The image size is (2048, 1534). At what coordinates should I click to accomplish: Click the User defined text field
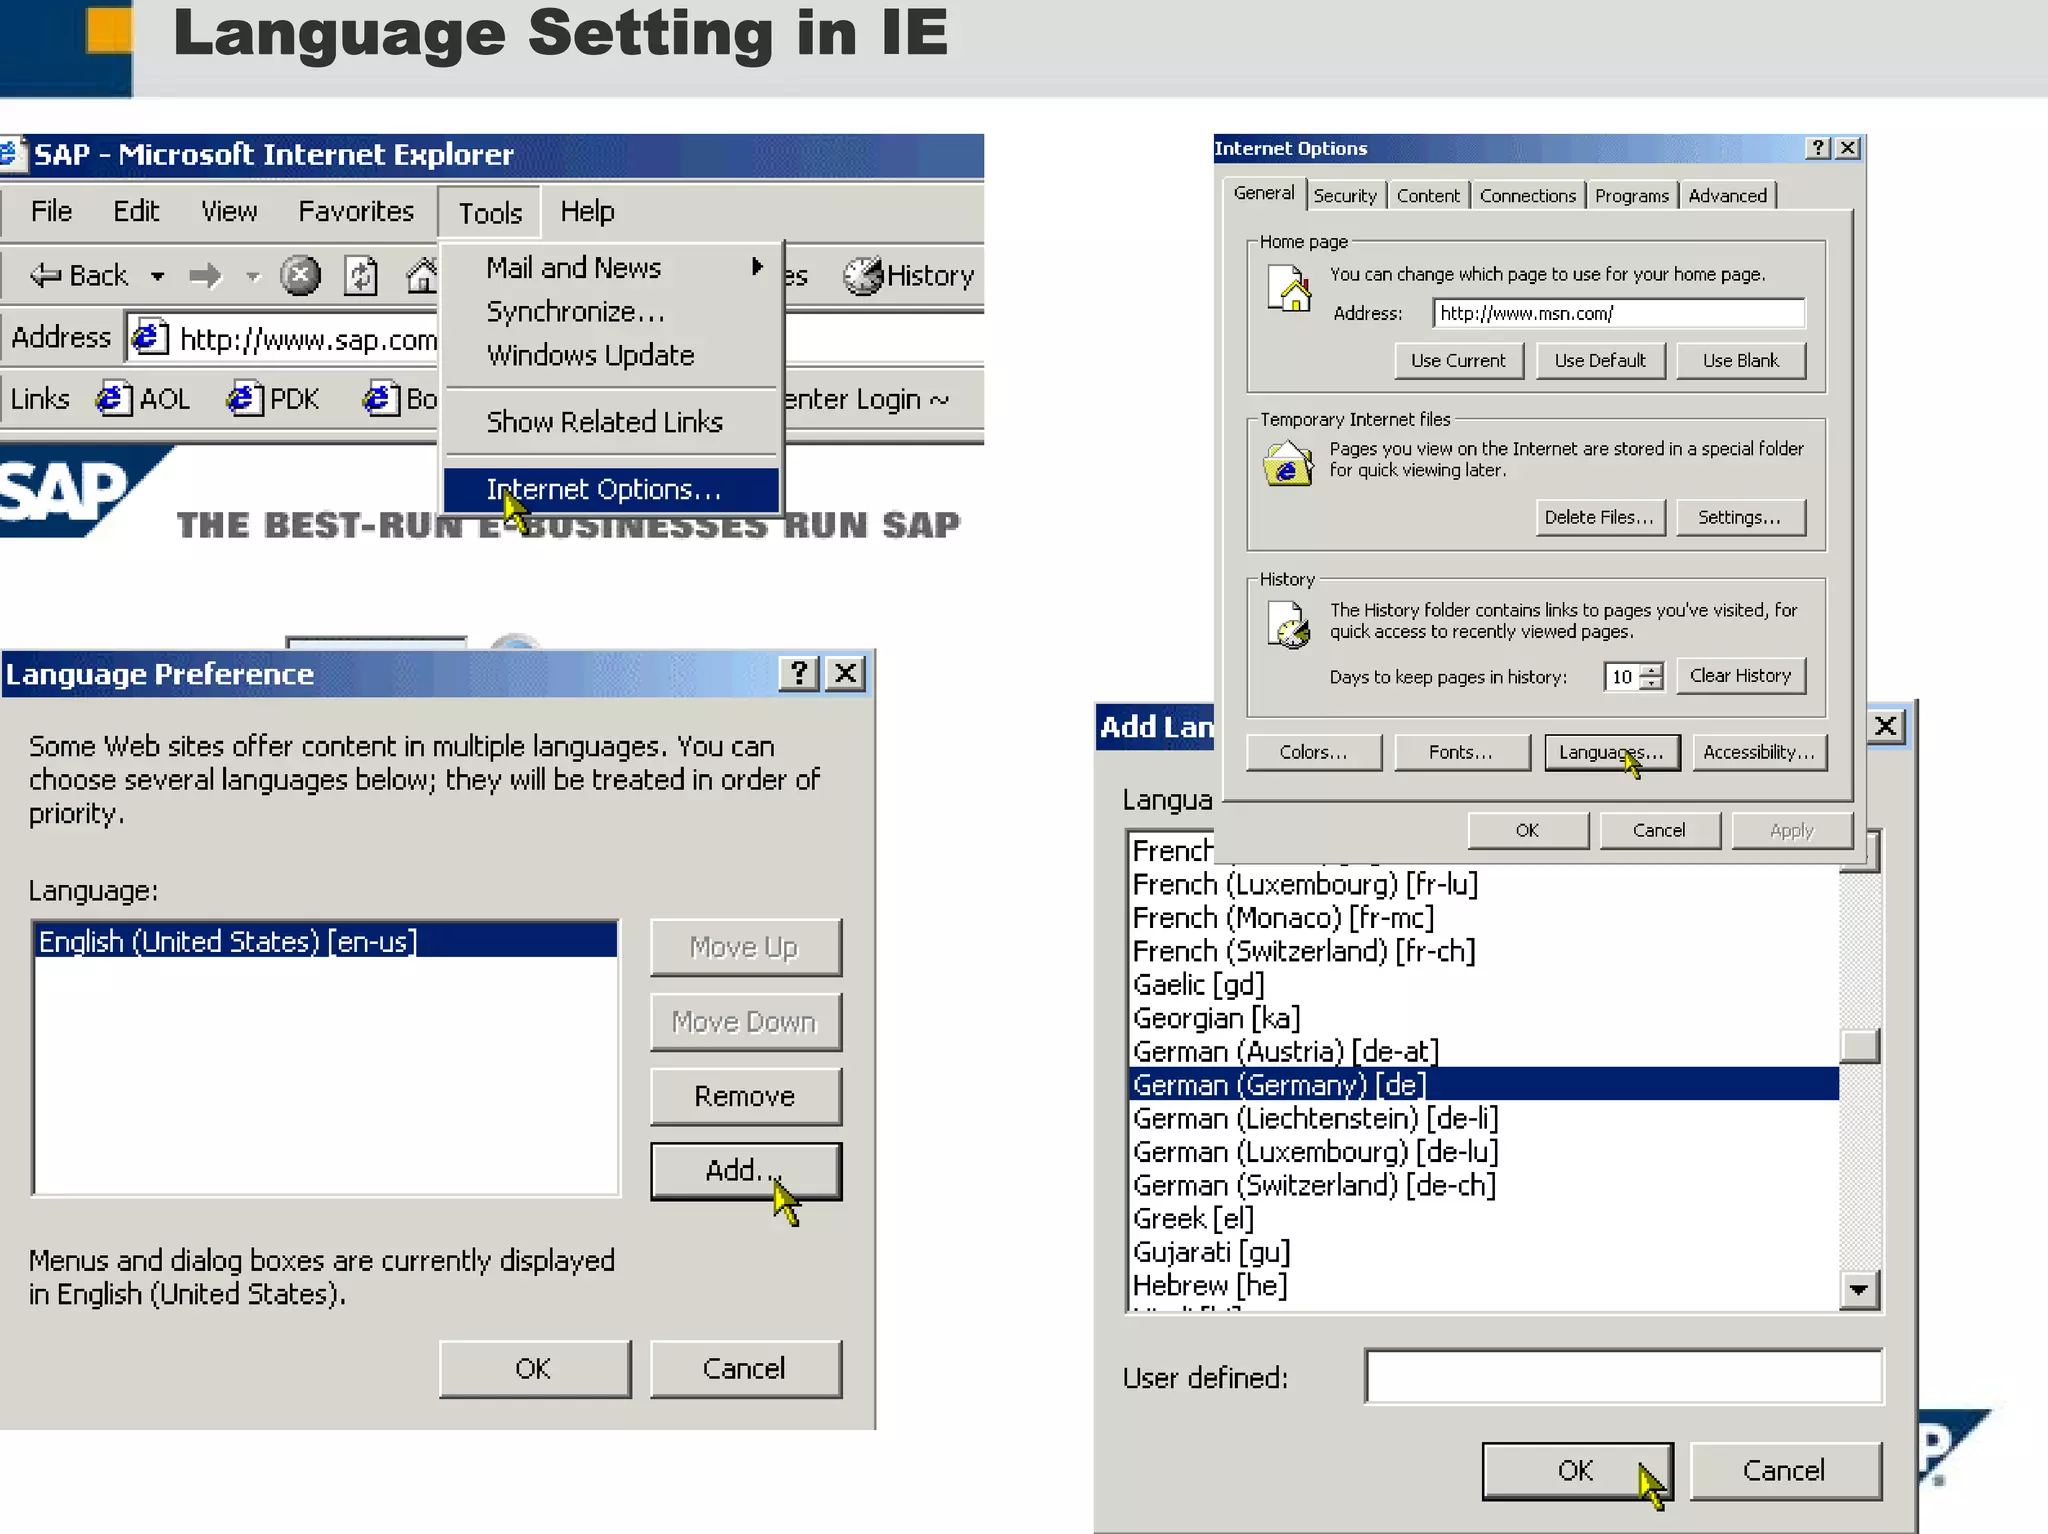click(x=1624, y=1377)
